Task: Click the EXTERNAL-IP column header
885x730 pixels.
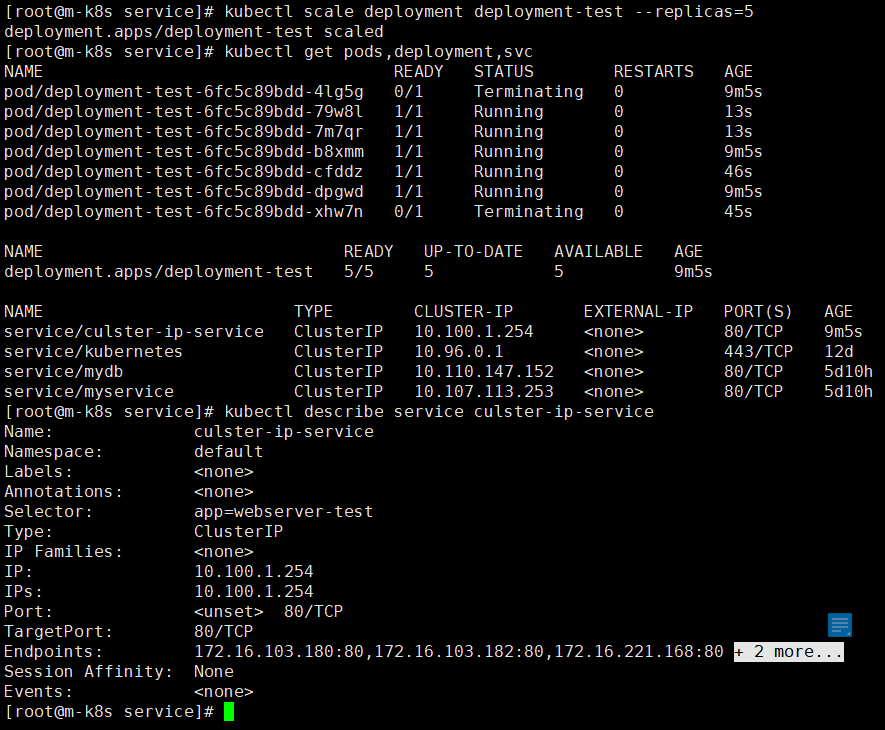Action: [x=638, y=312]
